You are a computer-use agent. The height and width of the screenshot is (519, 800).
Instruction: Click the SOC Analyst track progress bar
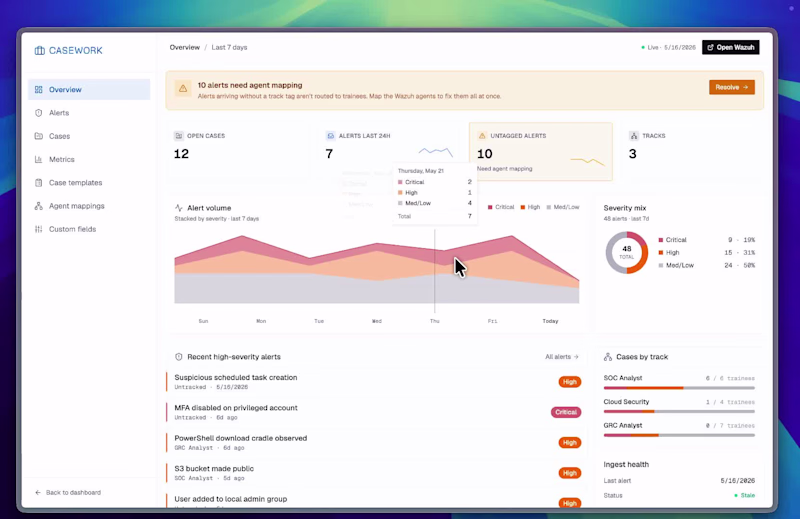coord(679,388)
